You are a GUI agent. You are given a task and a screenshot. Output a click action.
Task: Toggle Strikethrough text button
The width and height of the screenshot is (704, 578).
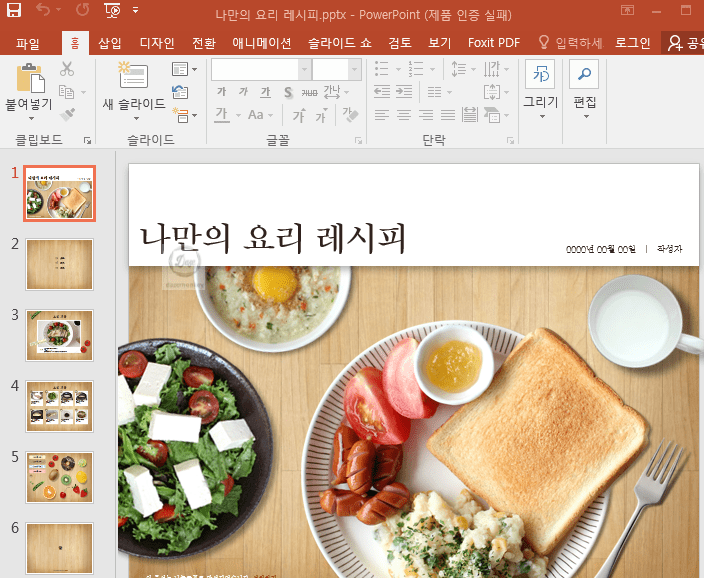click(x=309, y=93)
